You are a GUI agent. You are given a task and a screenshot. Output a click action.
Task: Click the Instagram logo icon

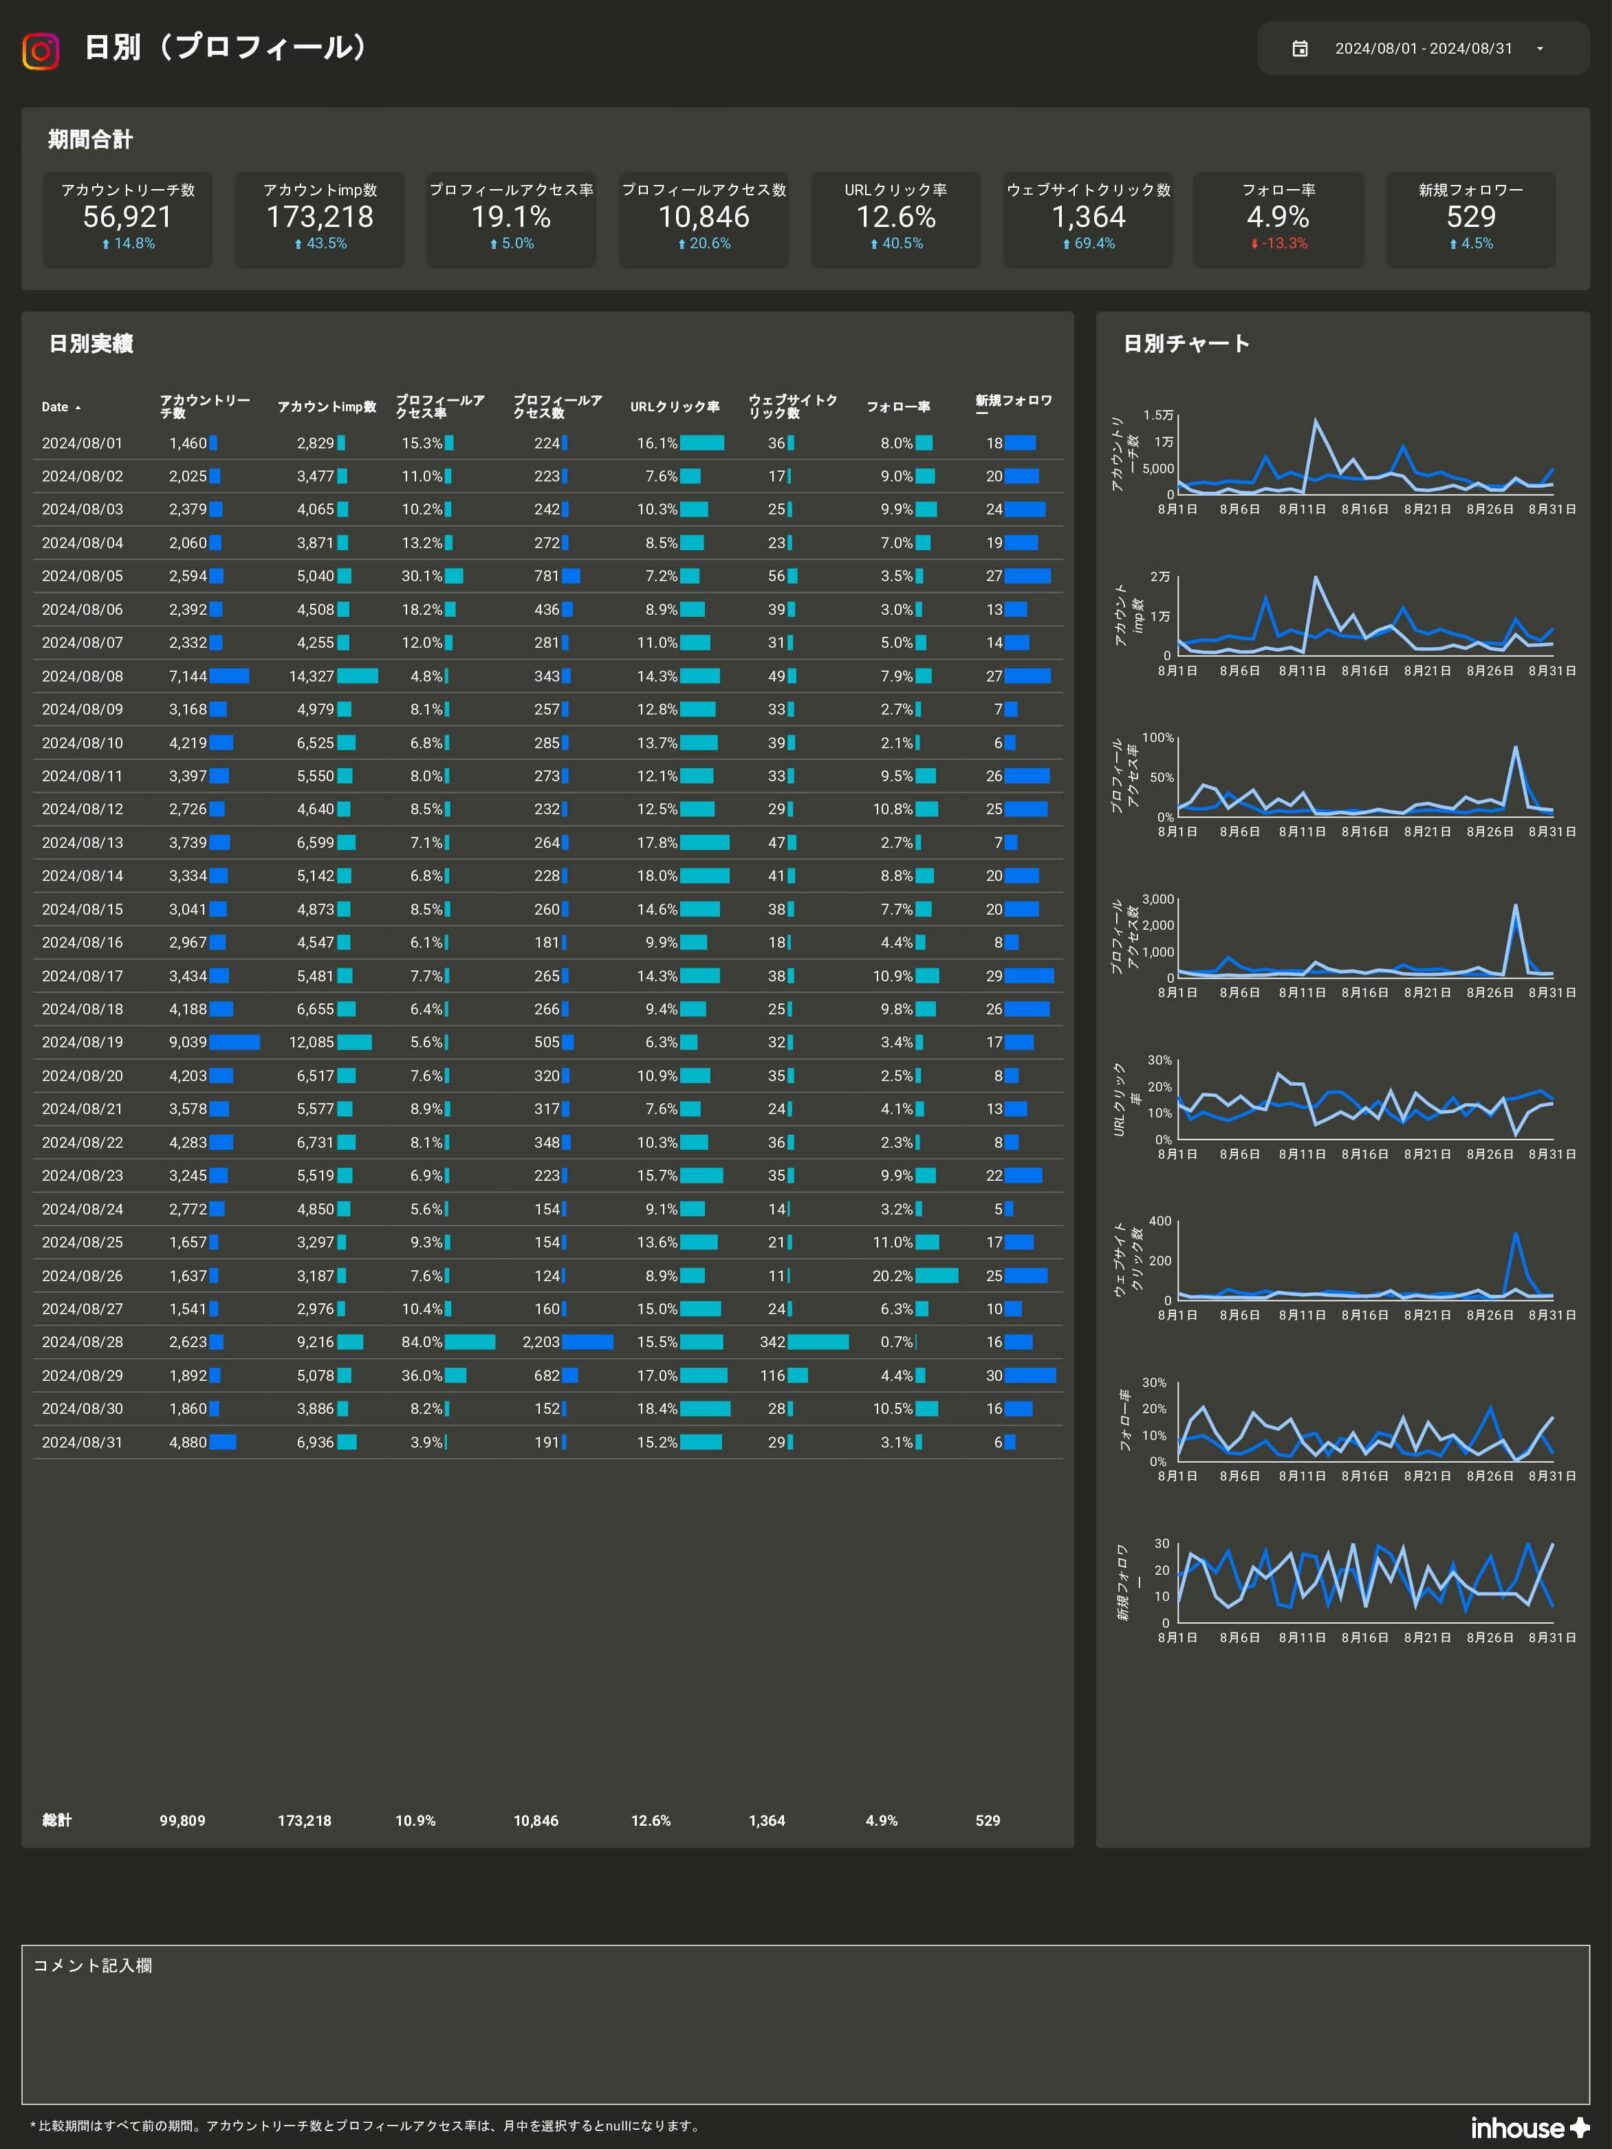(x=41, y=50)
